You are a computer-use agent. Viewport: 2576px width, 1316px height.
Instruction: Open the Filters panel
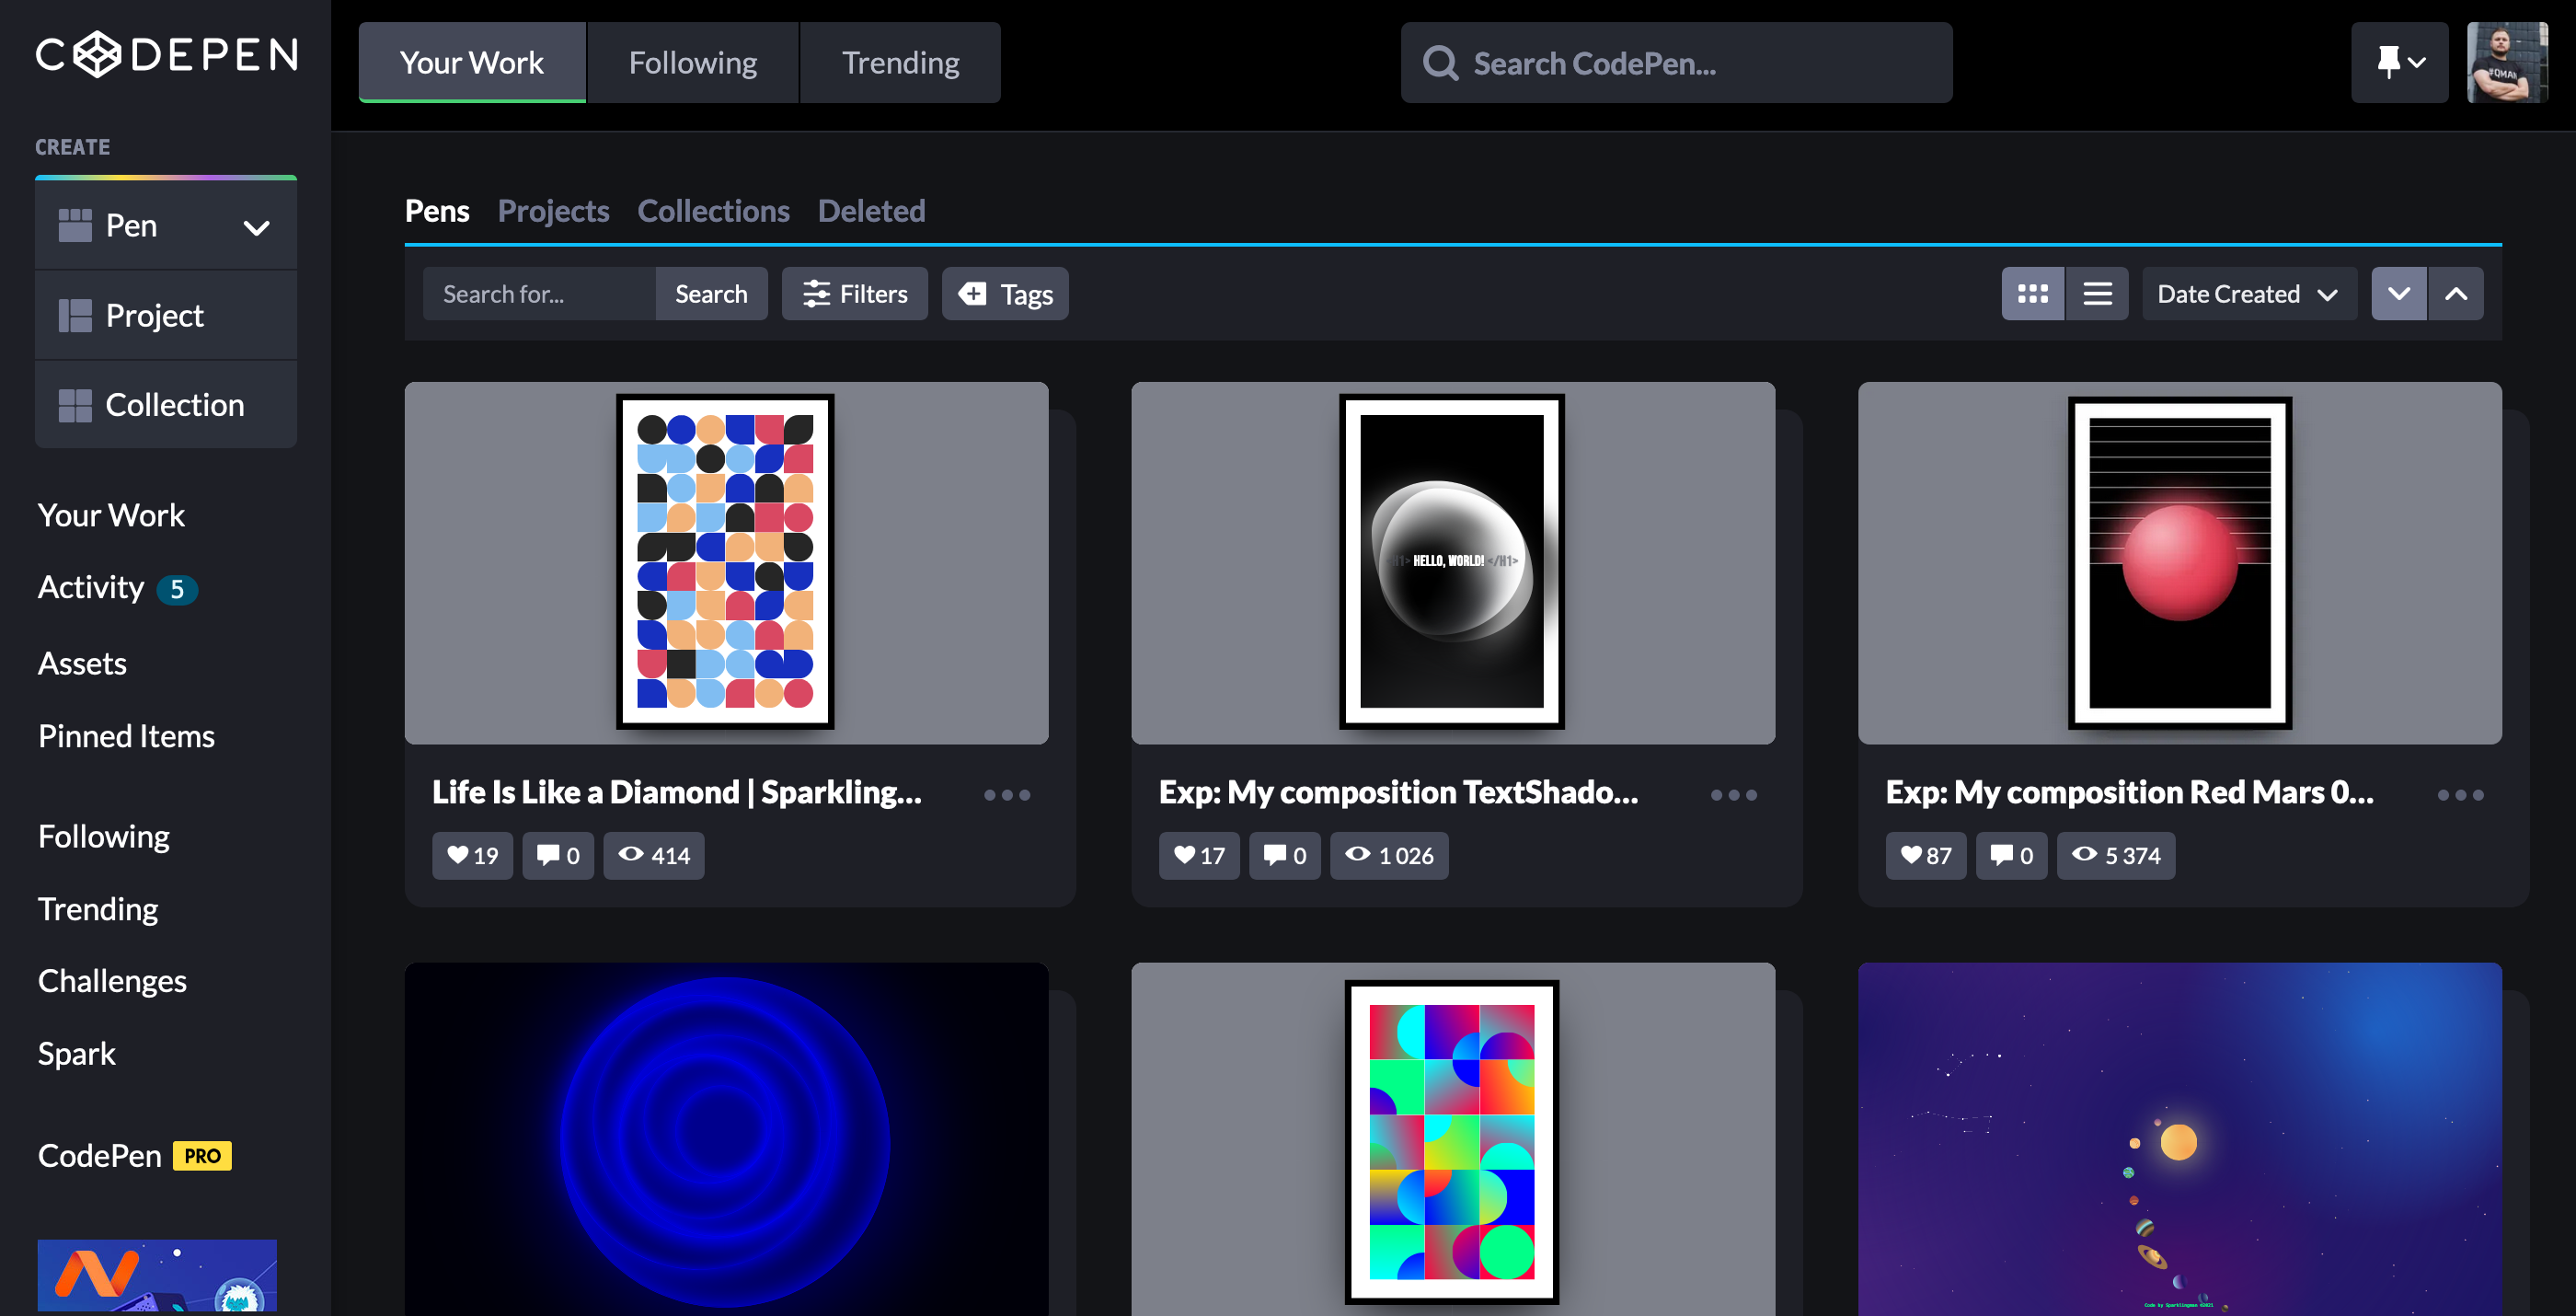tap(855, 294)
